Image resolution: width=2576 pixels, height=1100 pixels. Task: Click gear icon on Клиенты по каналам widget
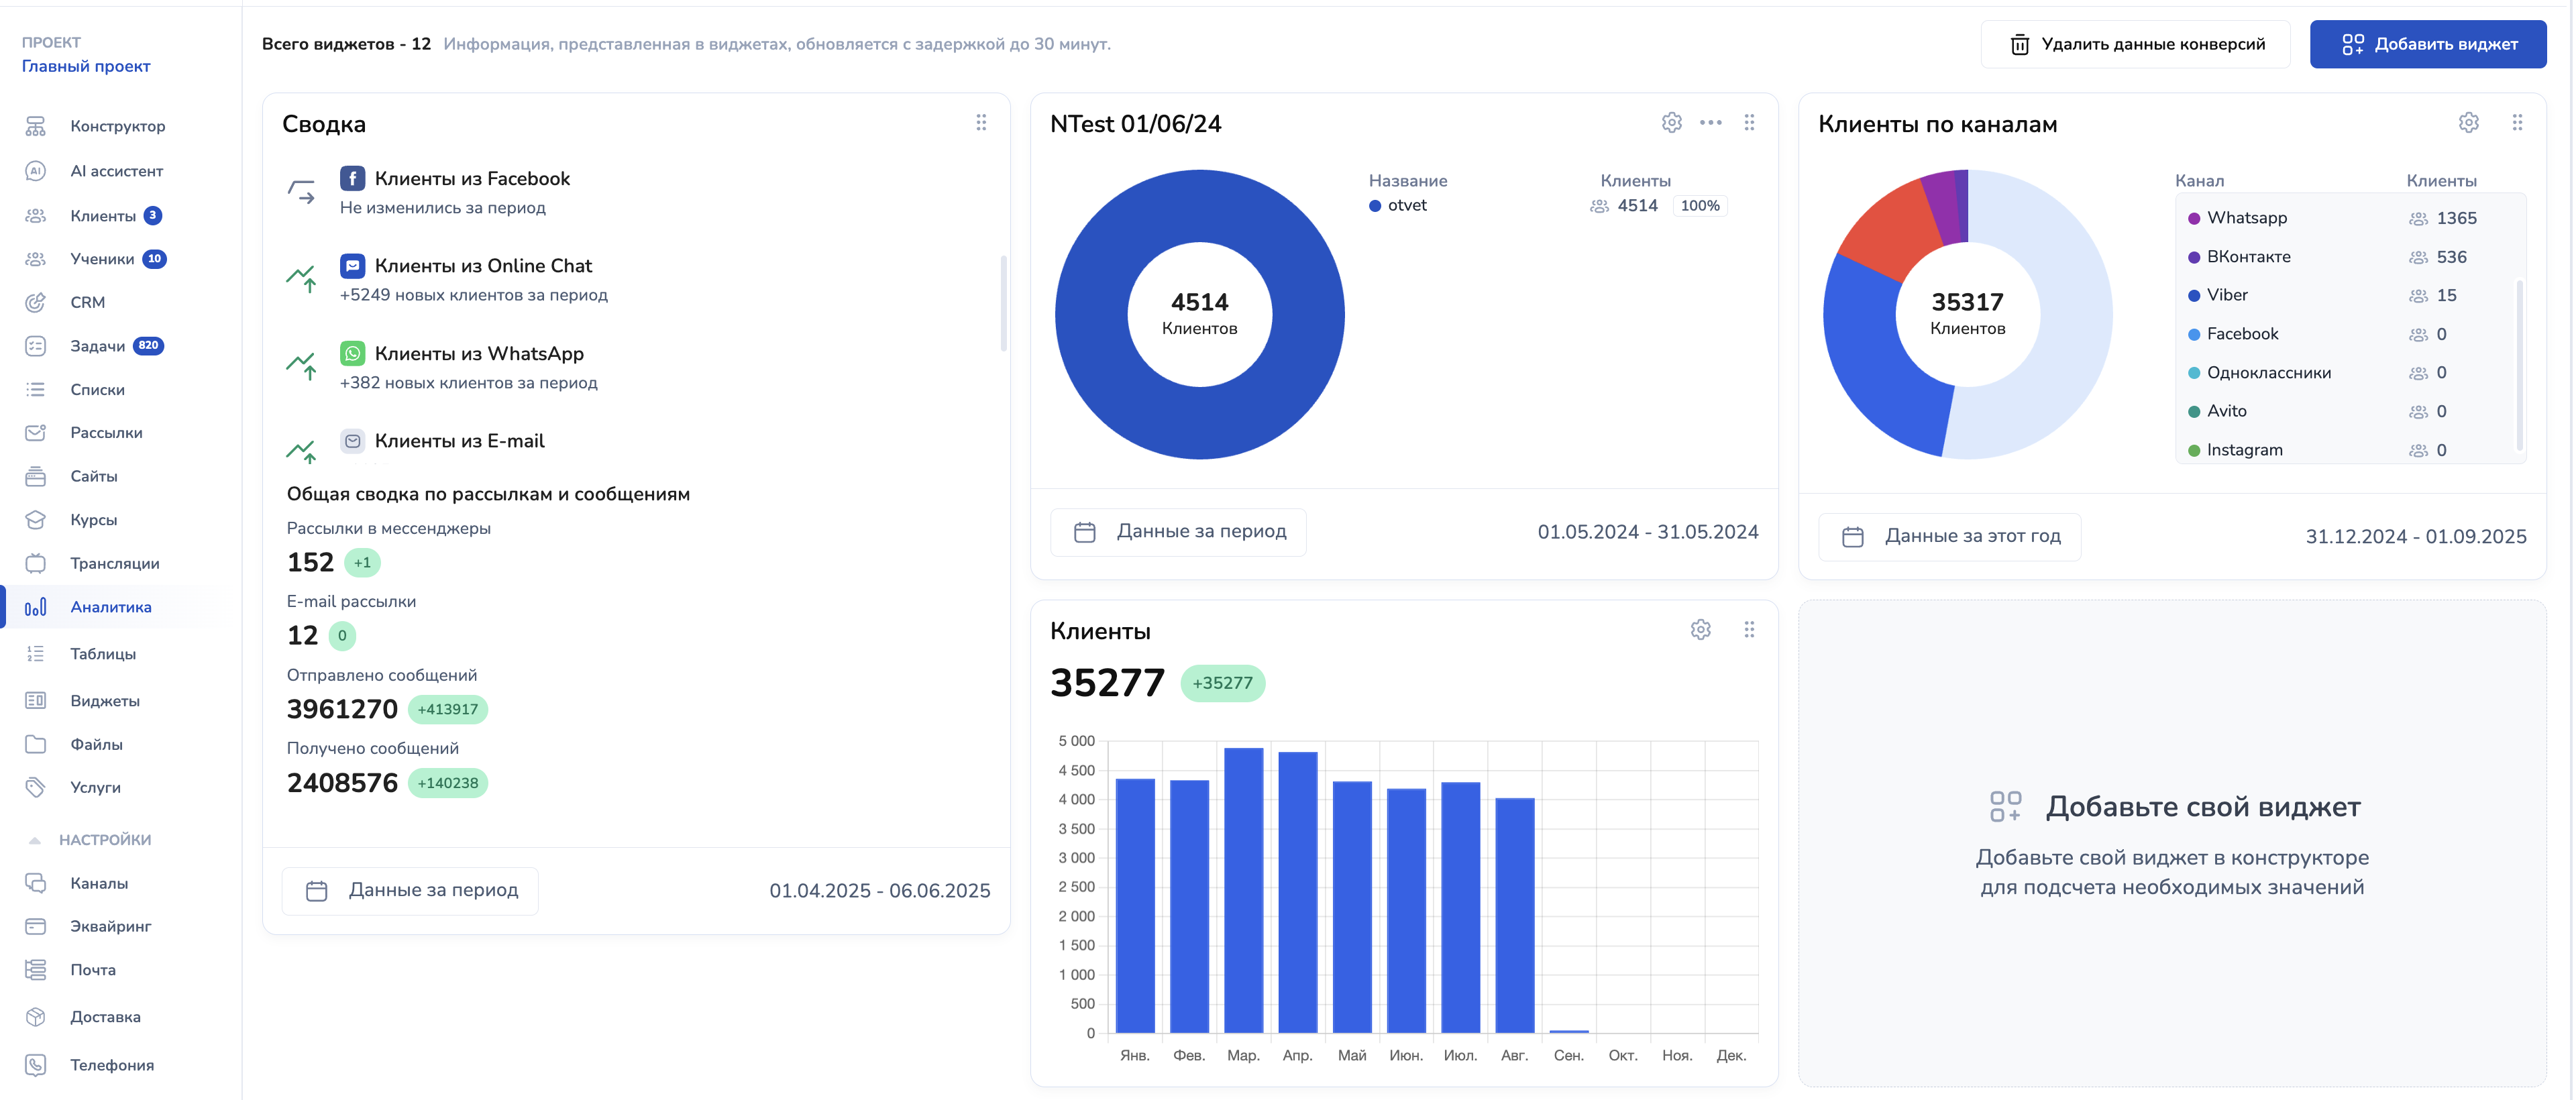coord(2468,122)
